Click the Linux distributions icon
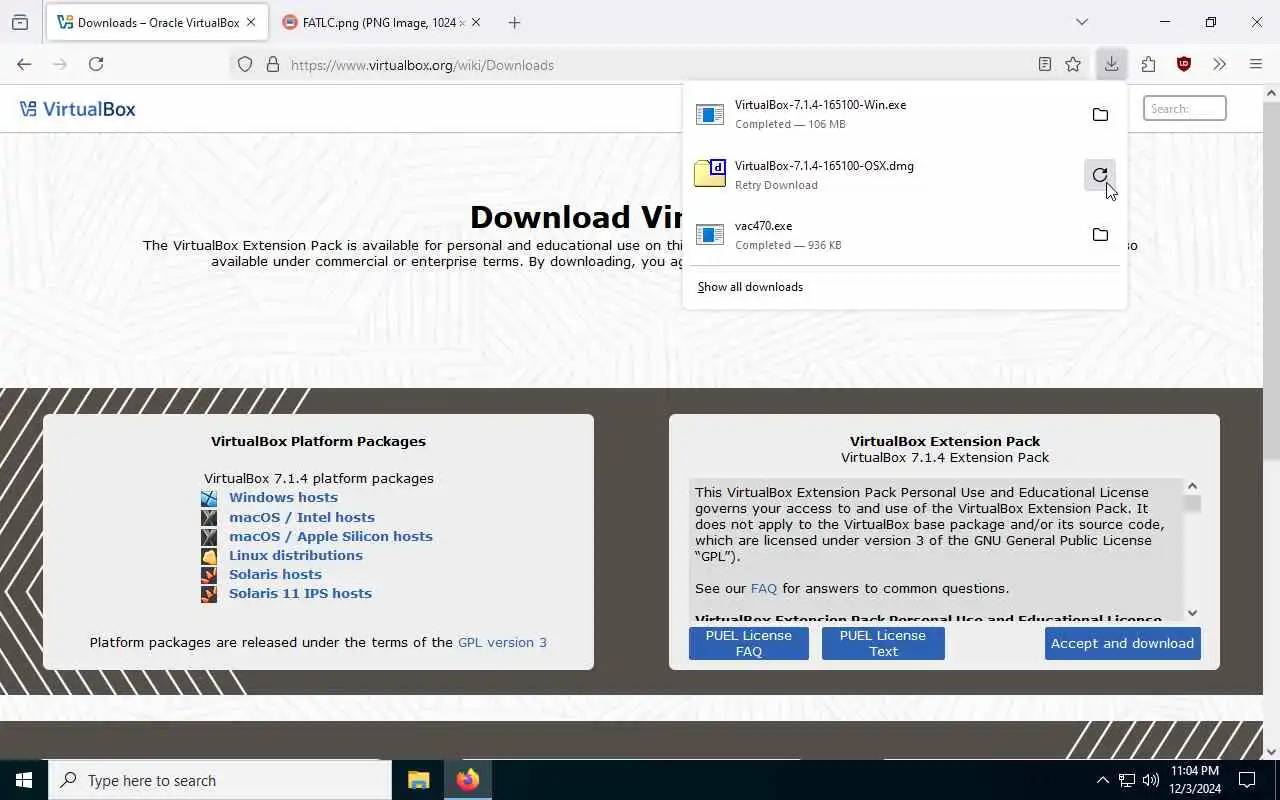 point(209,556)
